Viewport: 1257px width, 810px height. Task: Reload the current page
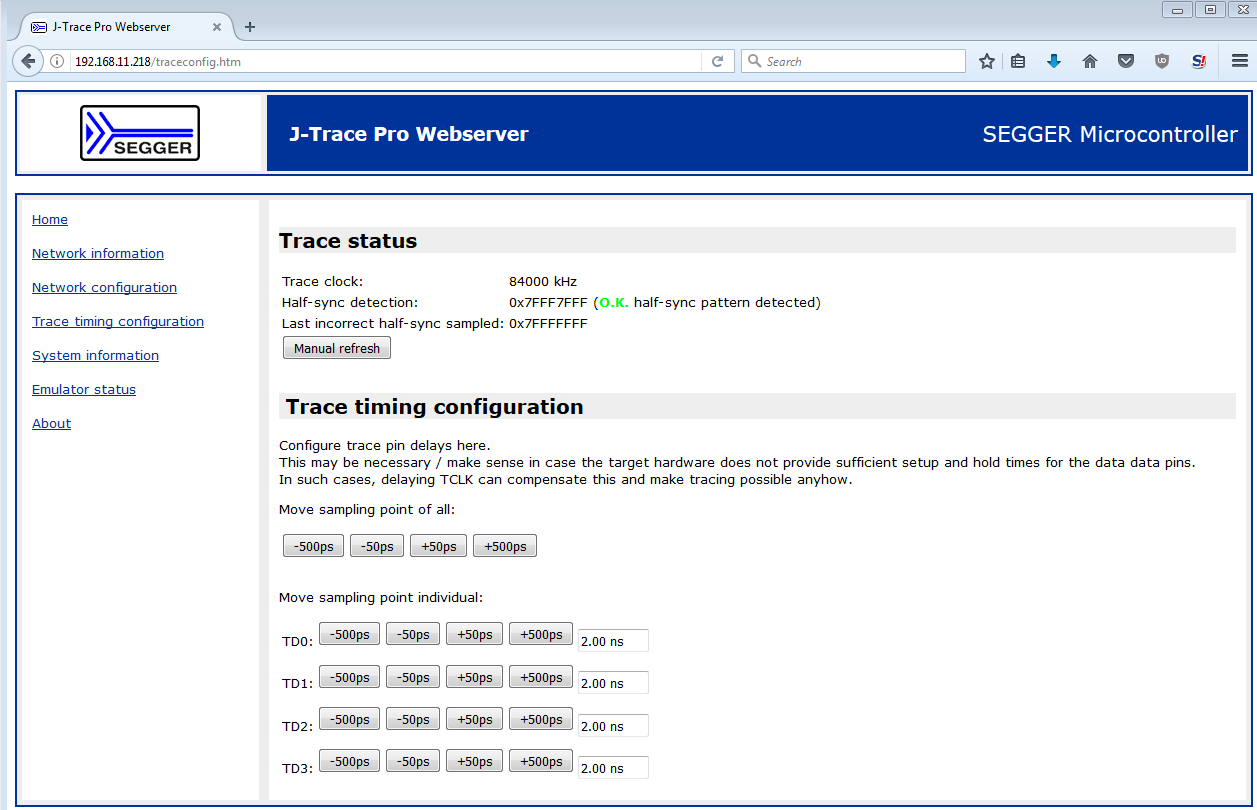point(717,61)
